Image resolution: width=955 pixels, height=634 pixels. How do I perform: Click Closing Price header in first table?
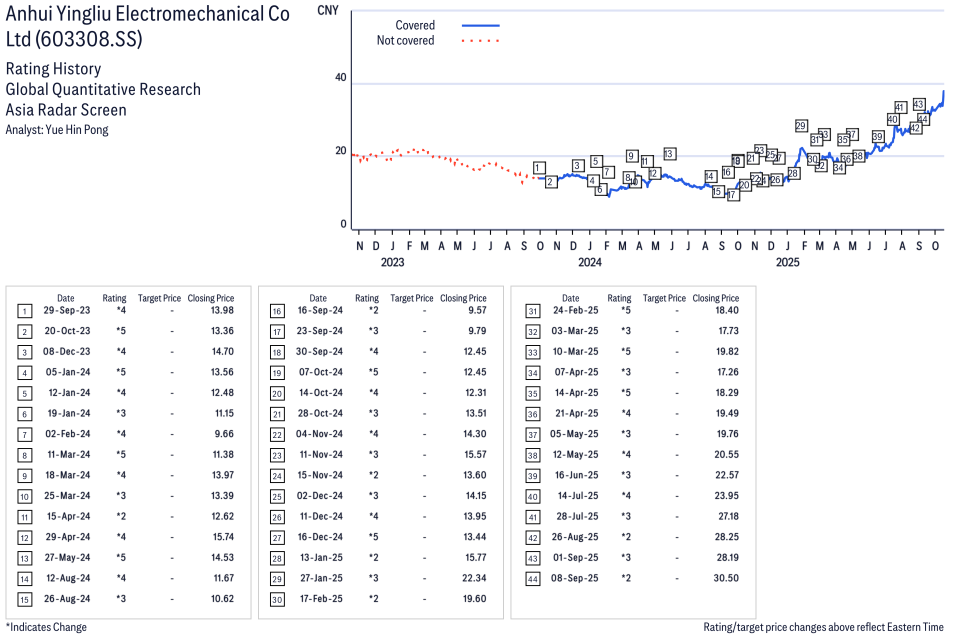[211, 298]
